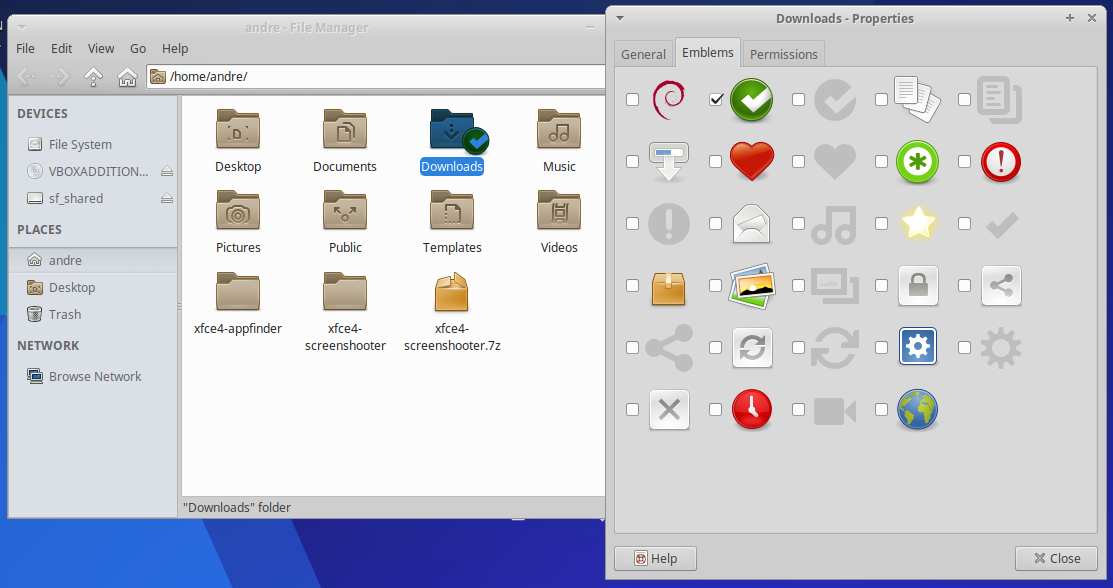Choose the red clock emblem icon
Viewport: 1113px width, 588px height.
point(752,409)
